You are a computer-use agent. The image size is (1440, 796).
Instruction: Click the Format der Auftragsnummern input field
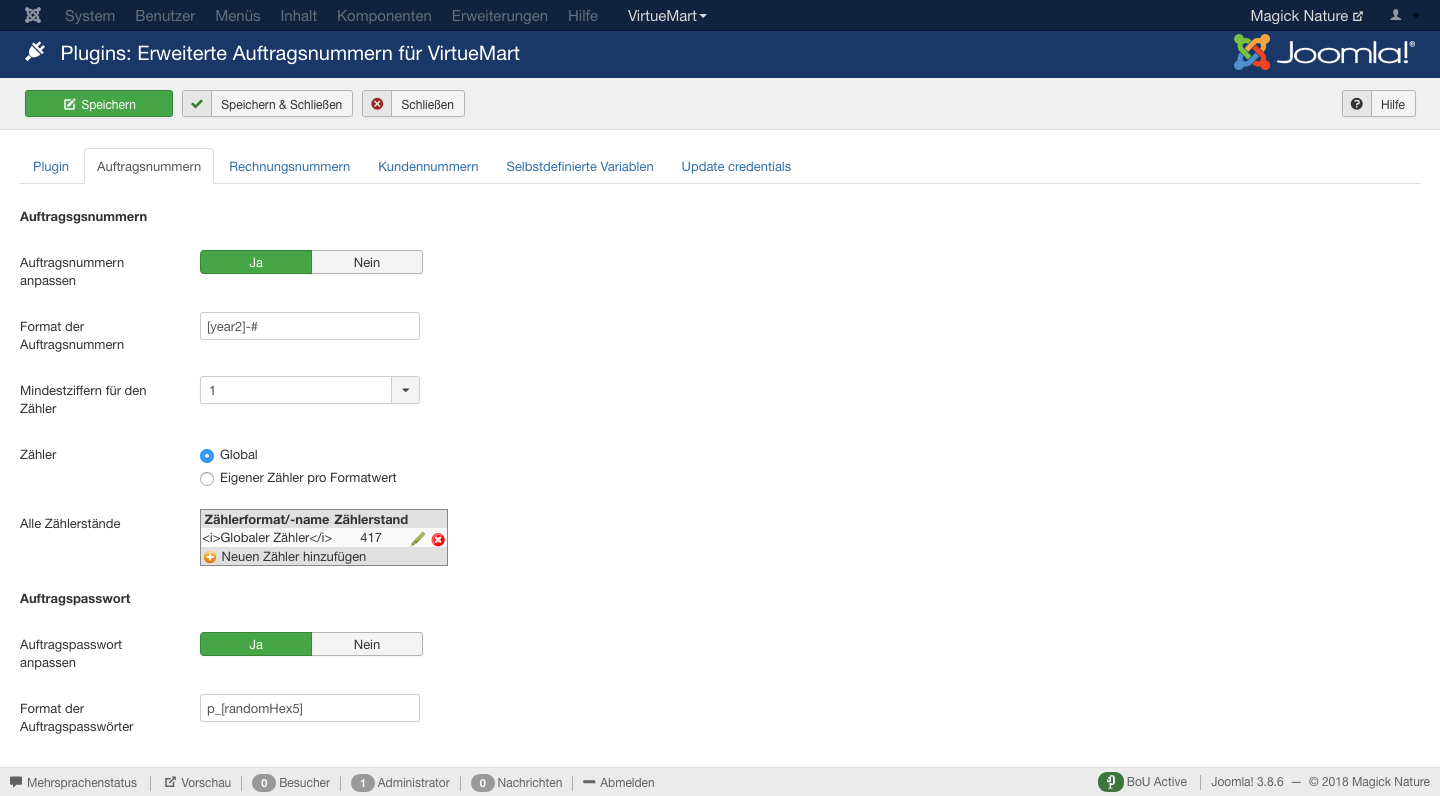(310, 326)
